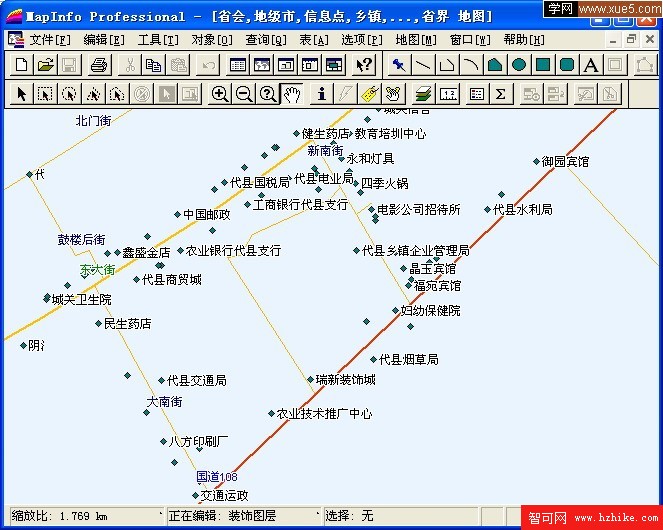The image size is (663, 530).
Task: Open the 选项[P] menu
Action: 362,40
